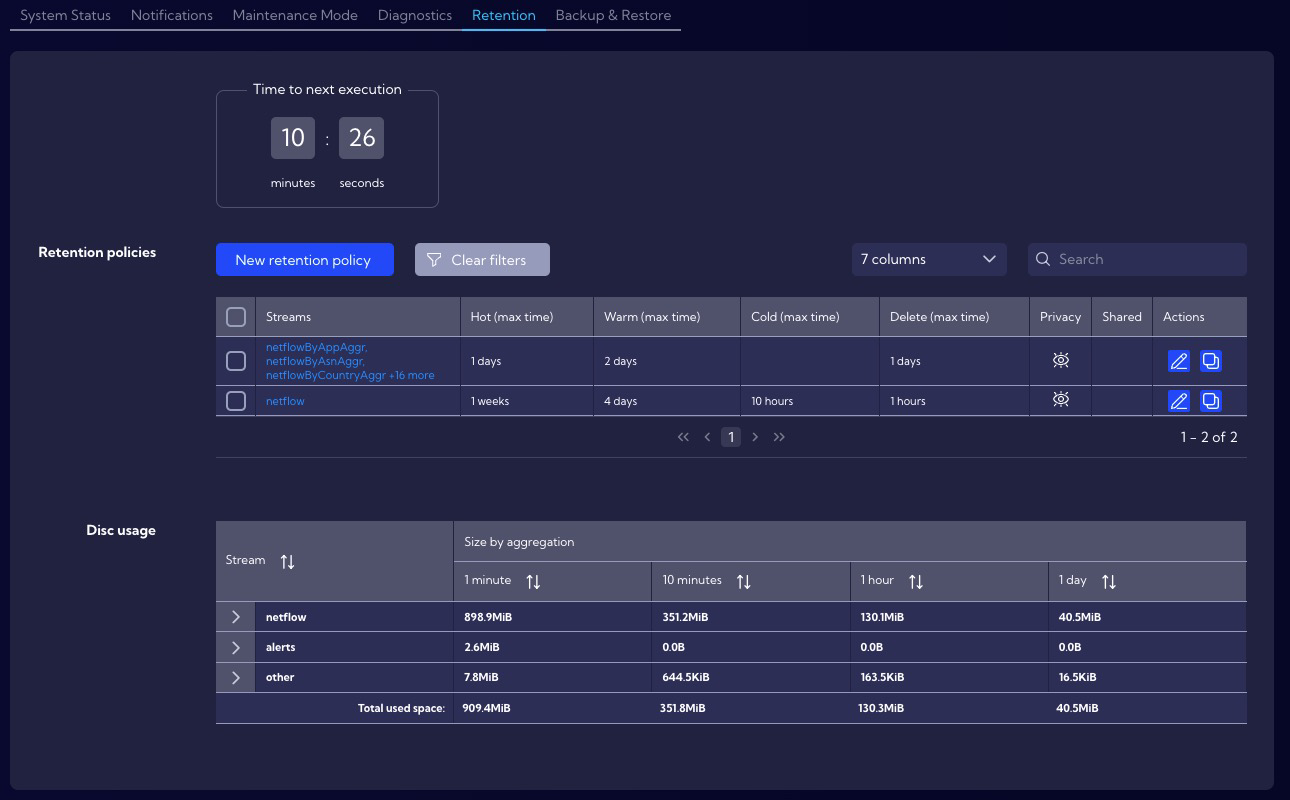Click the 7.8MiB other size cell
Image resolution: width=1290 pixels, height=800 pixels.
tap(553, 677)
